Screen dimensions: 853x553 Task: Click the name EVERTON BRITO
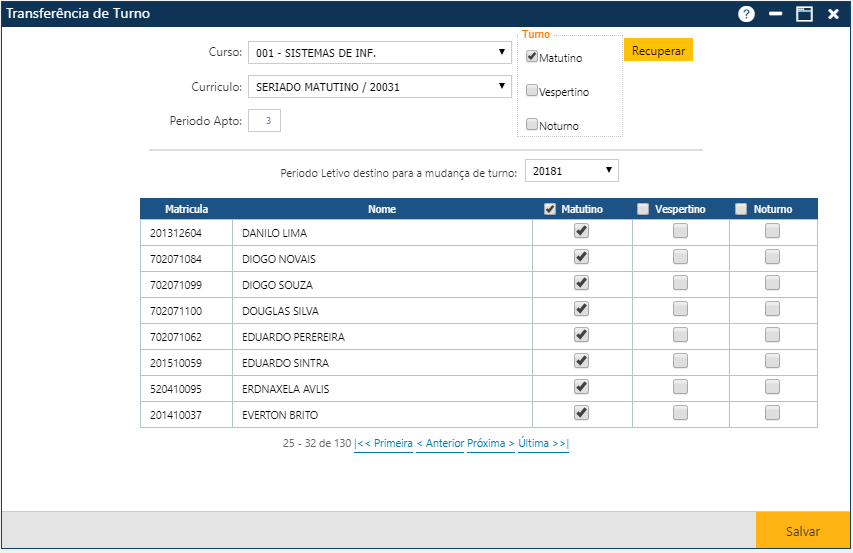[x=280, y=415]
